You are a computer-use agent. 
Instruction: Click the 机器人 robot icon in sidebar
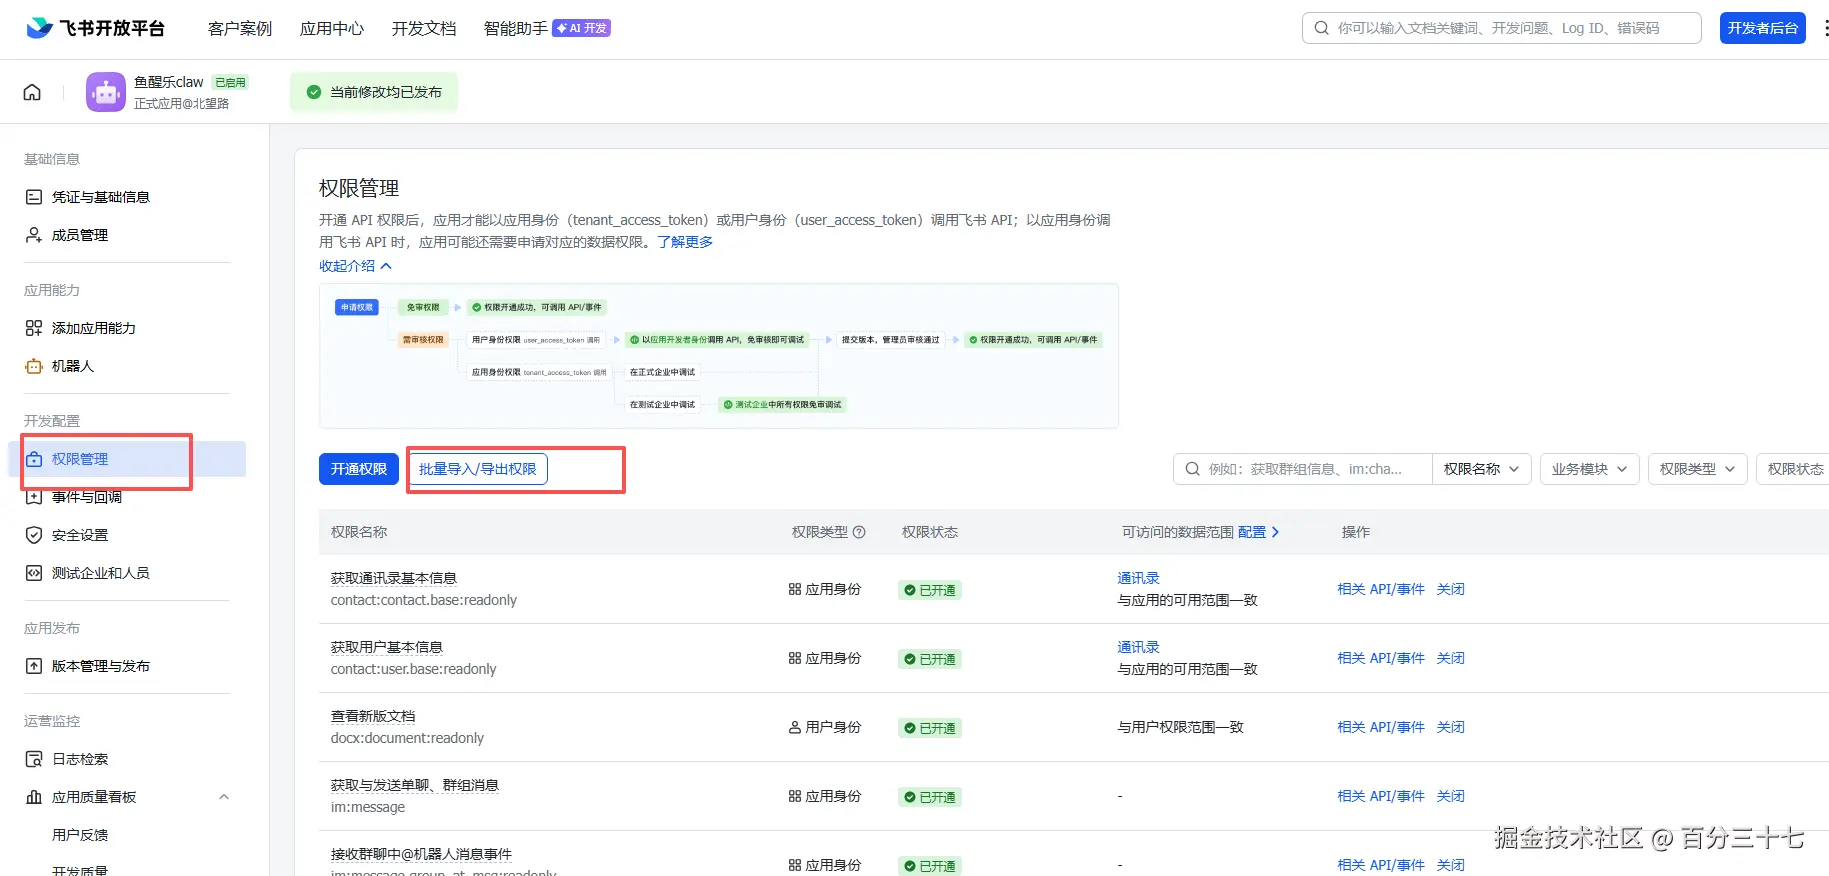(x=34, y=366)
